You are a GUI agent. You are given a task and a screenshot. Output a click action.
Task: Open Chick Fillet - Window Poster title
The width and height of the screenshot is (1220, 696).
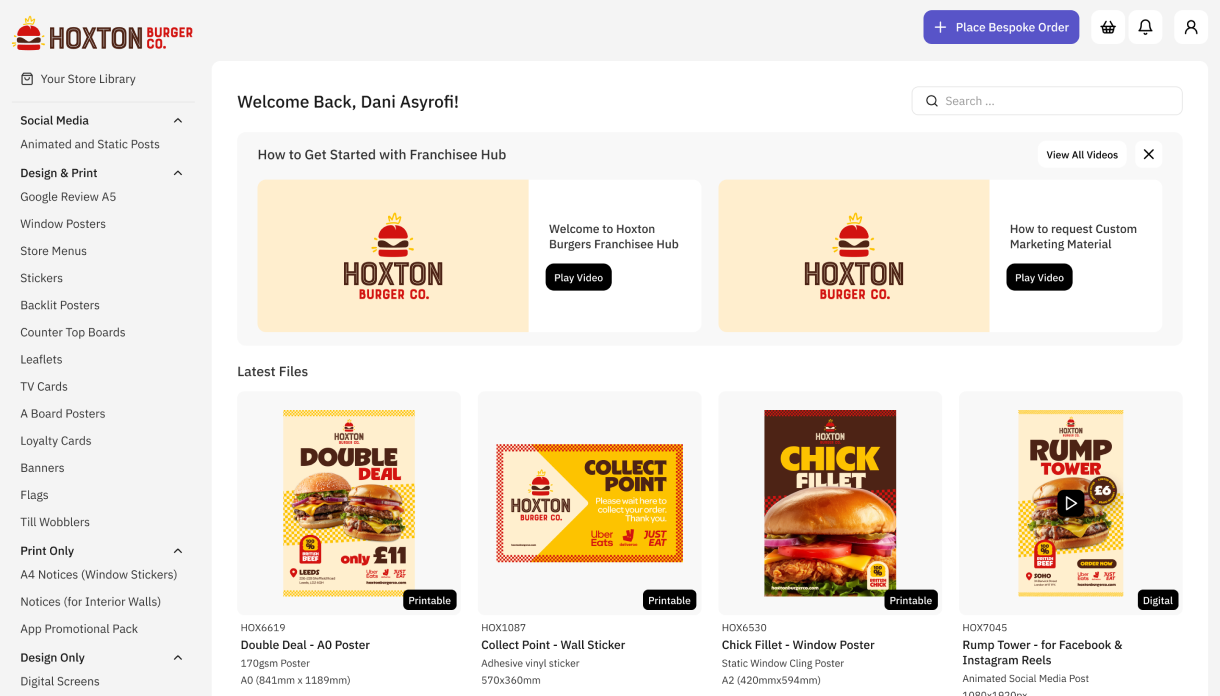coord(798,645)
